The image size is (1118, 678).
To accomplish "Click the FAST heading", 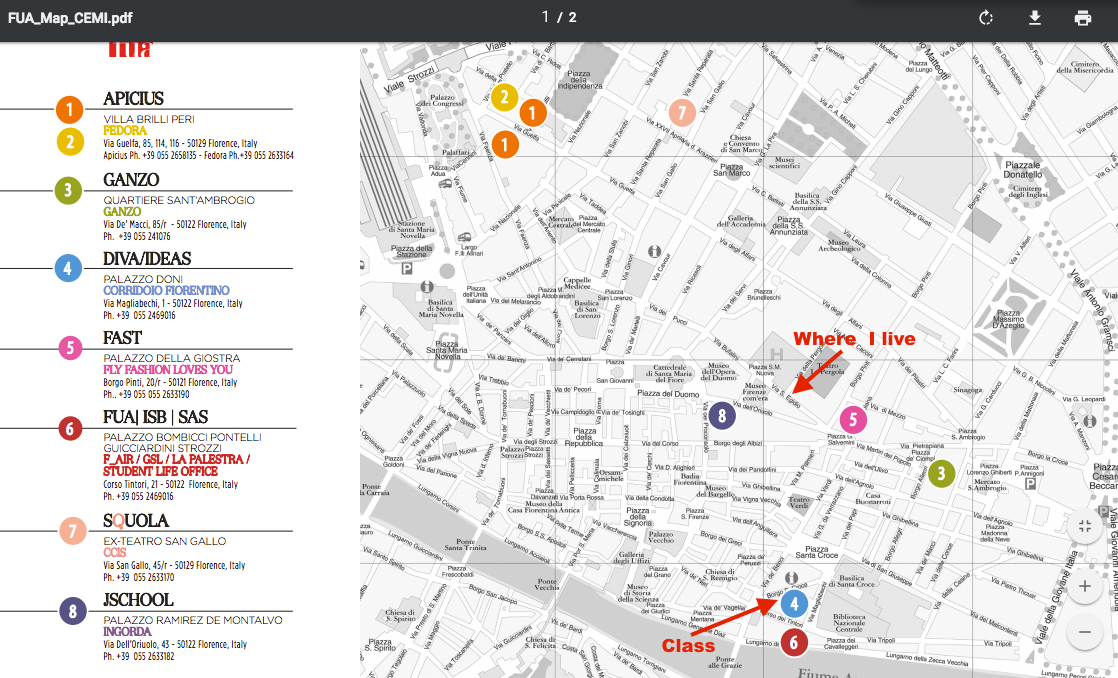I will [123, 338].
